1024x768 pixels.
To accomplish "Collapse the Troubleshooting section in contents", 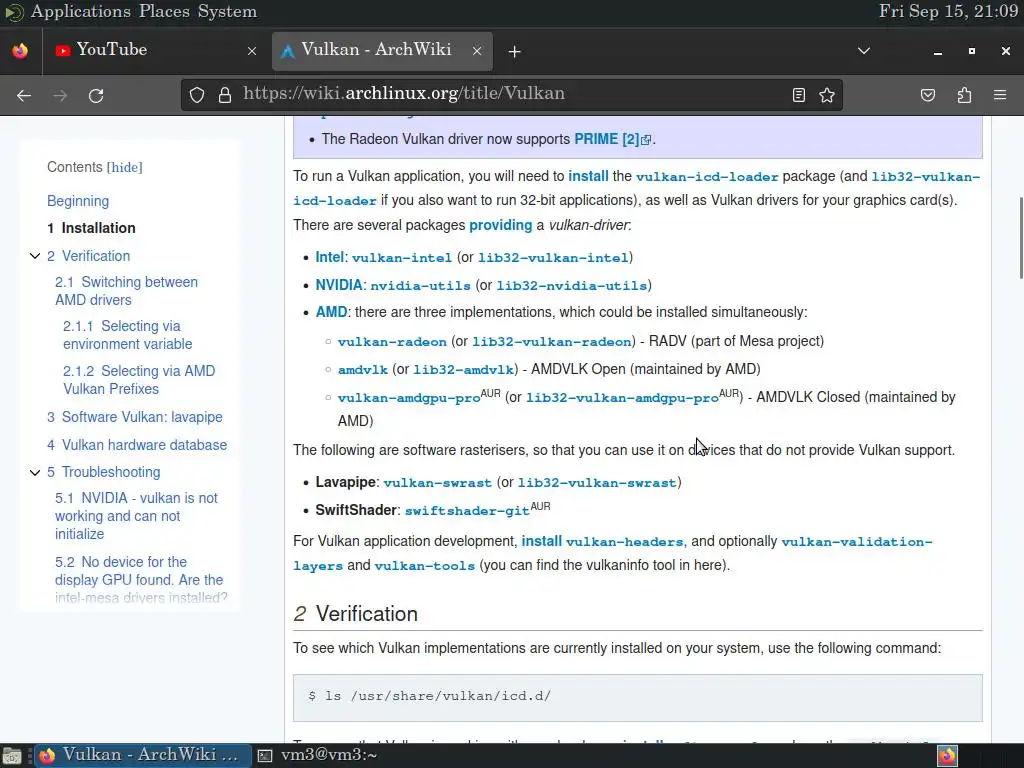I will 35,472.
